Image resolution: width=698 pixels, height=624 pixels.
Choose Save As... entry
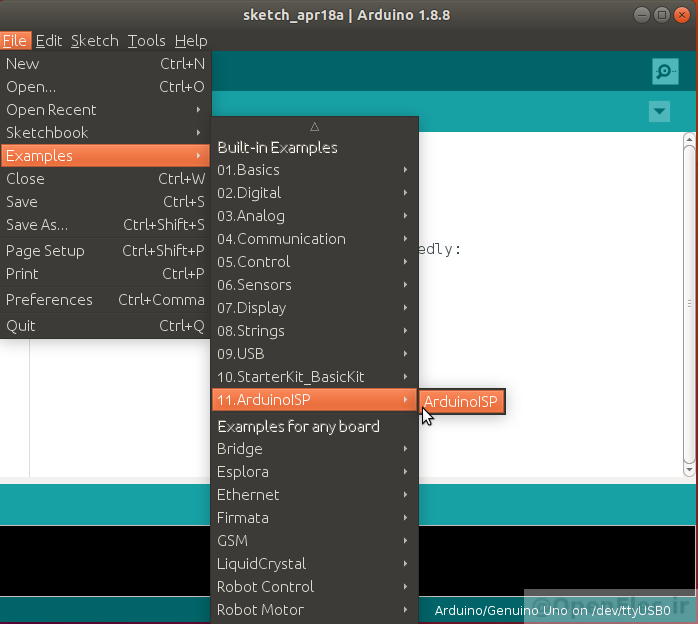(106, 225)
